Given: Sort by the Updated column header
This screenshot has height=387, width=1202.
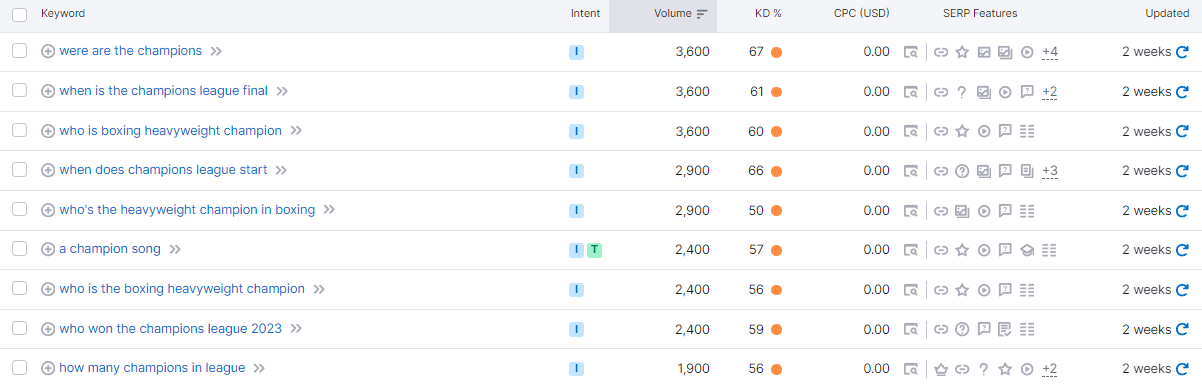Looking at the screenshot, I should [x=1167, y=13].
